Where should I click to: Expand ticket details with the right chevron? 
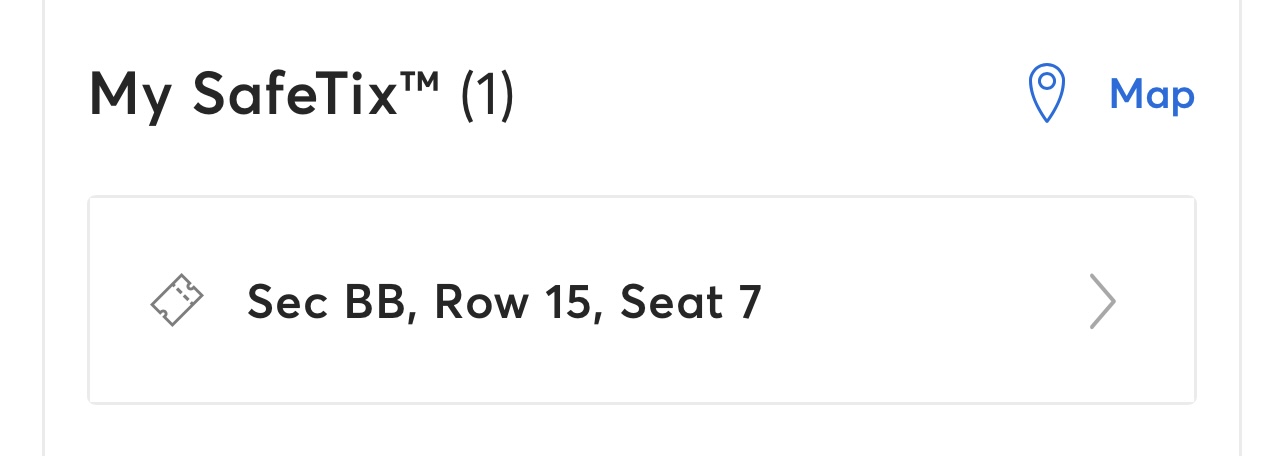1102,301
